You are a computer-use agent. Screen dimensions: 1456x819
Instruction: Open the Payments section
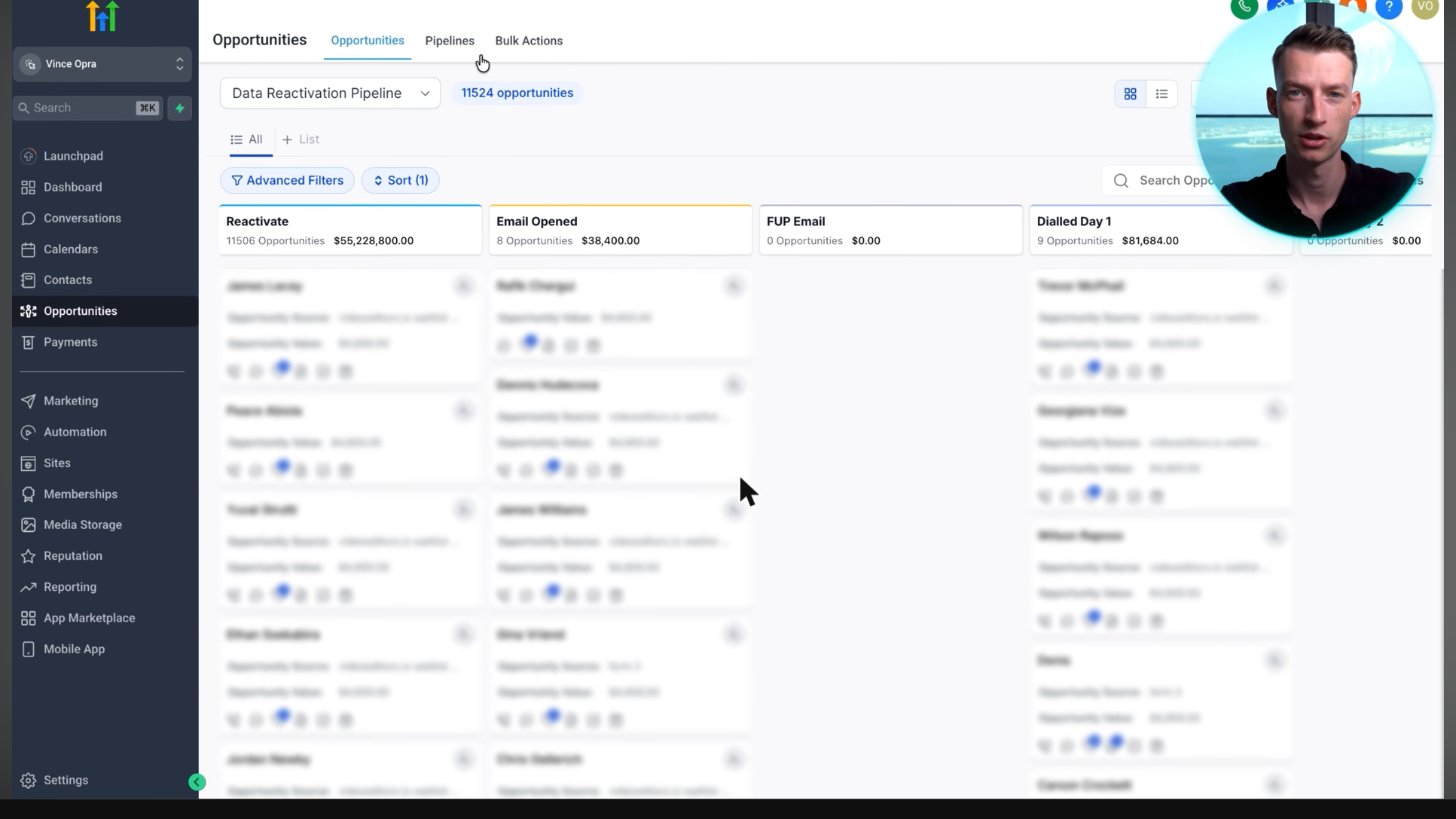(x=70, y=342)
